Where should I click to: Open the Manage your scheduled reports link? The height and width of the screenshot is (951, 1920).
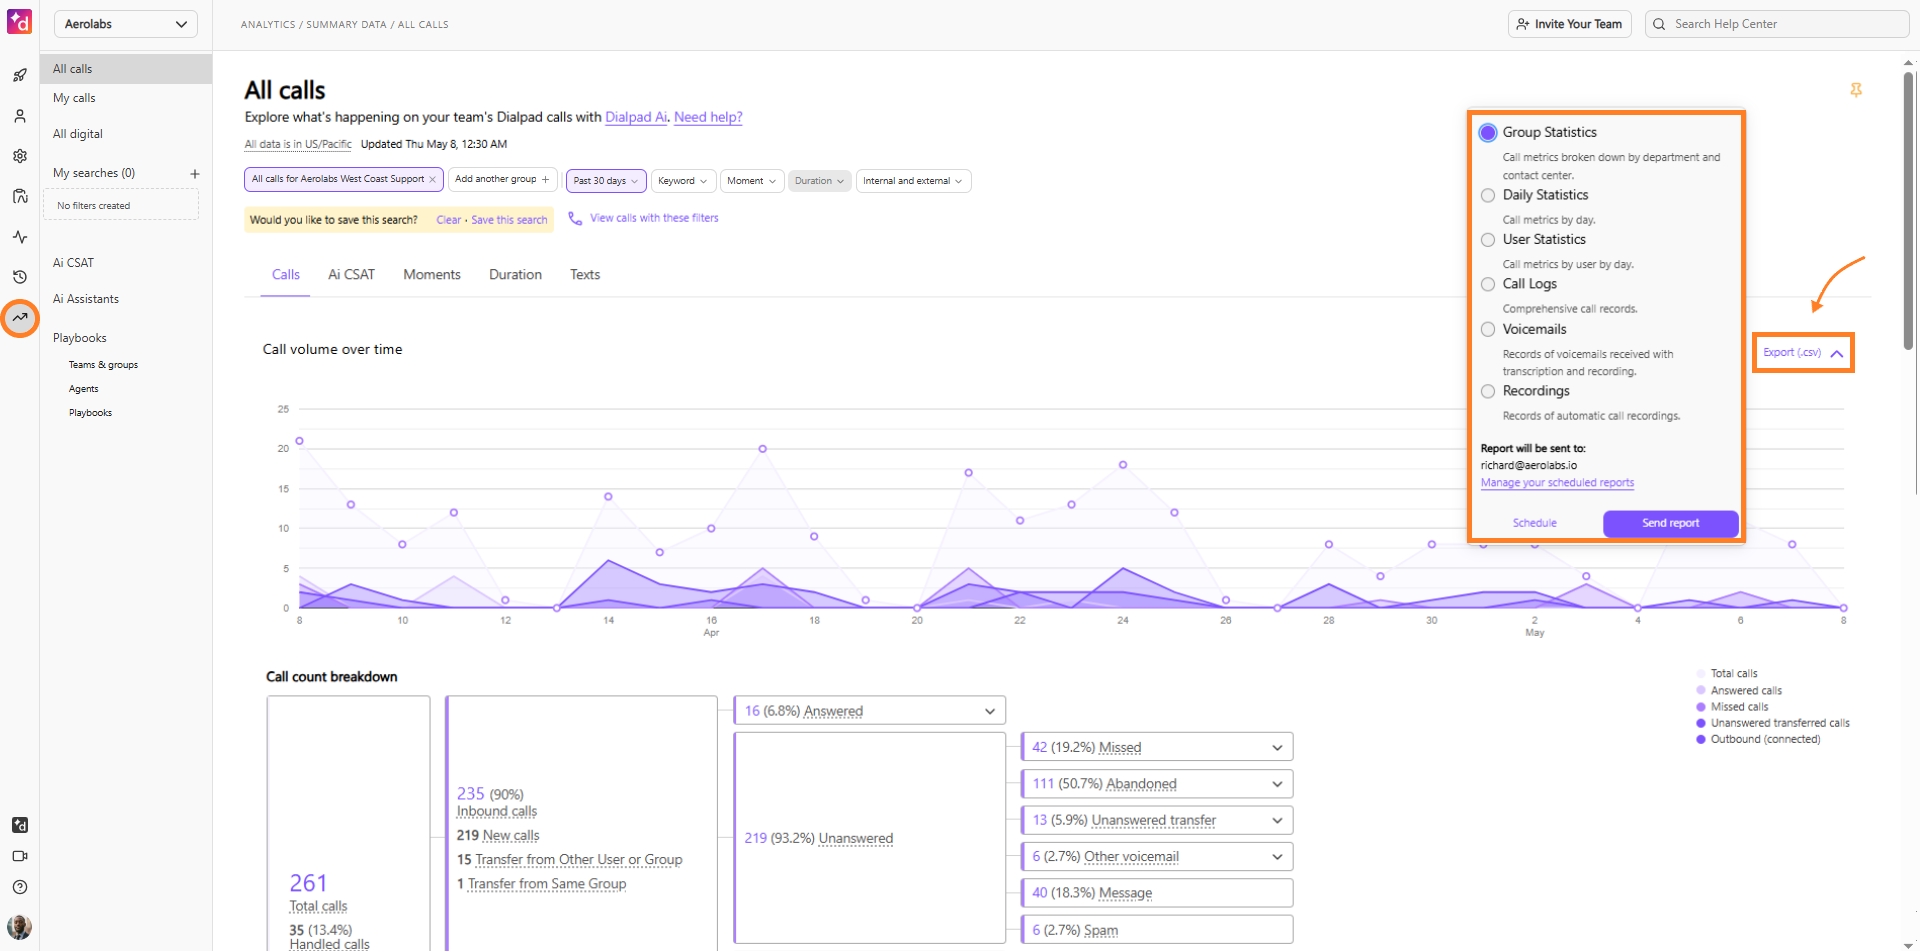point(1557,483)
